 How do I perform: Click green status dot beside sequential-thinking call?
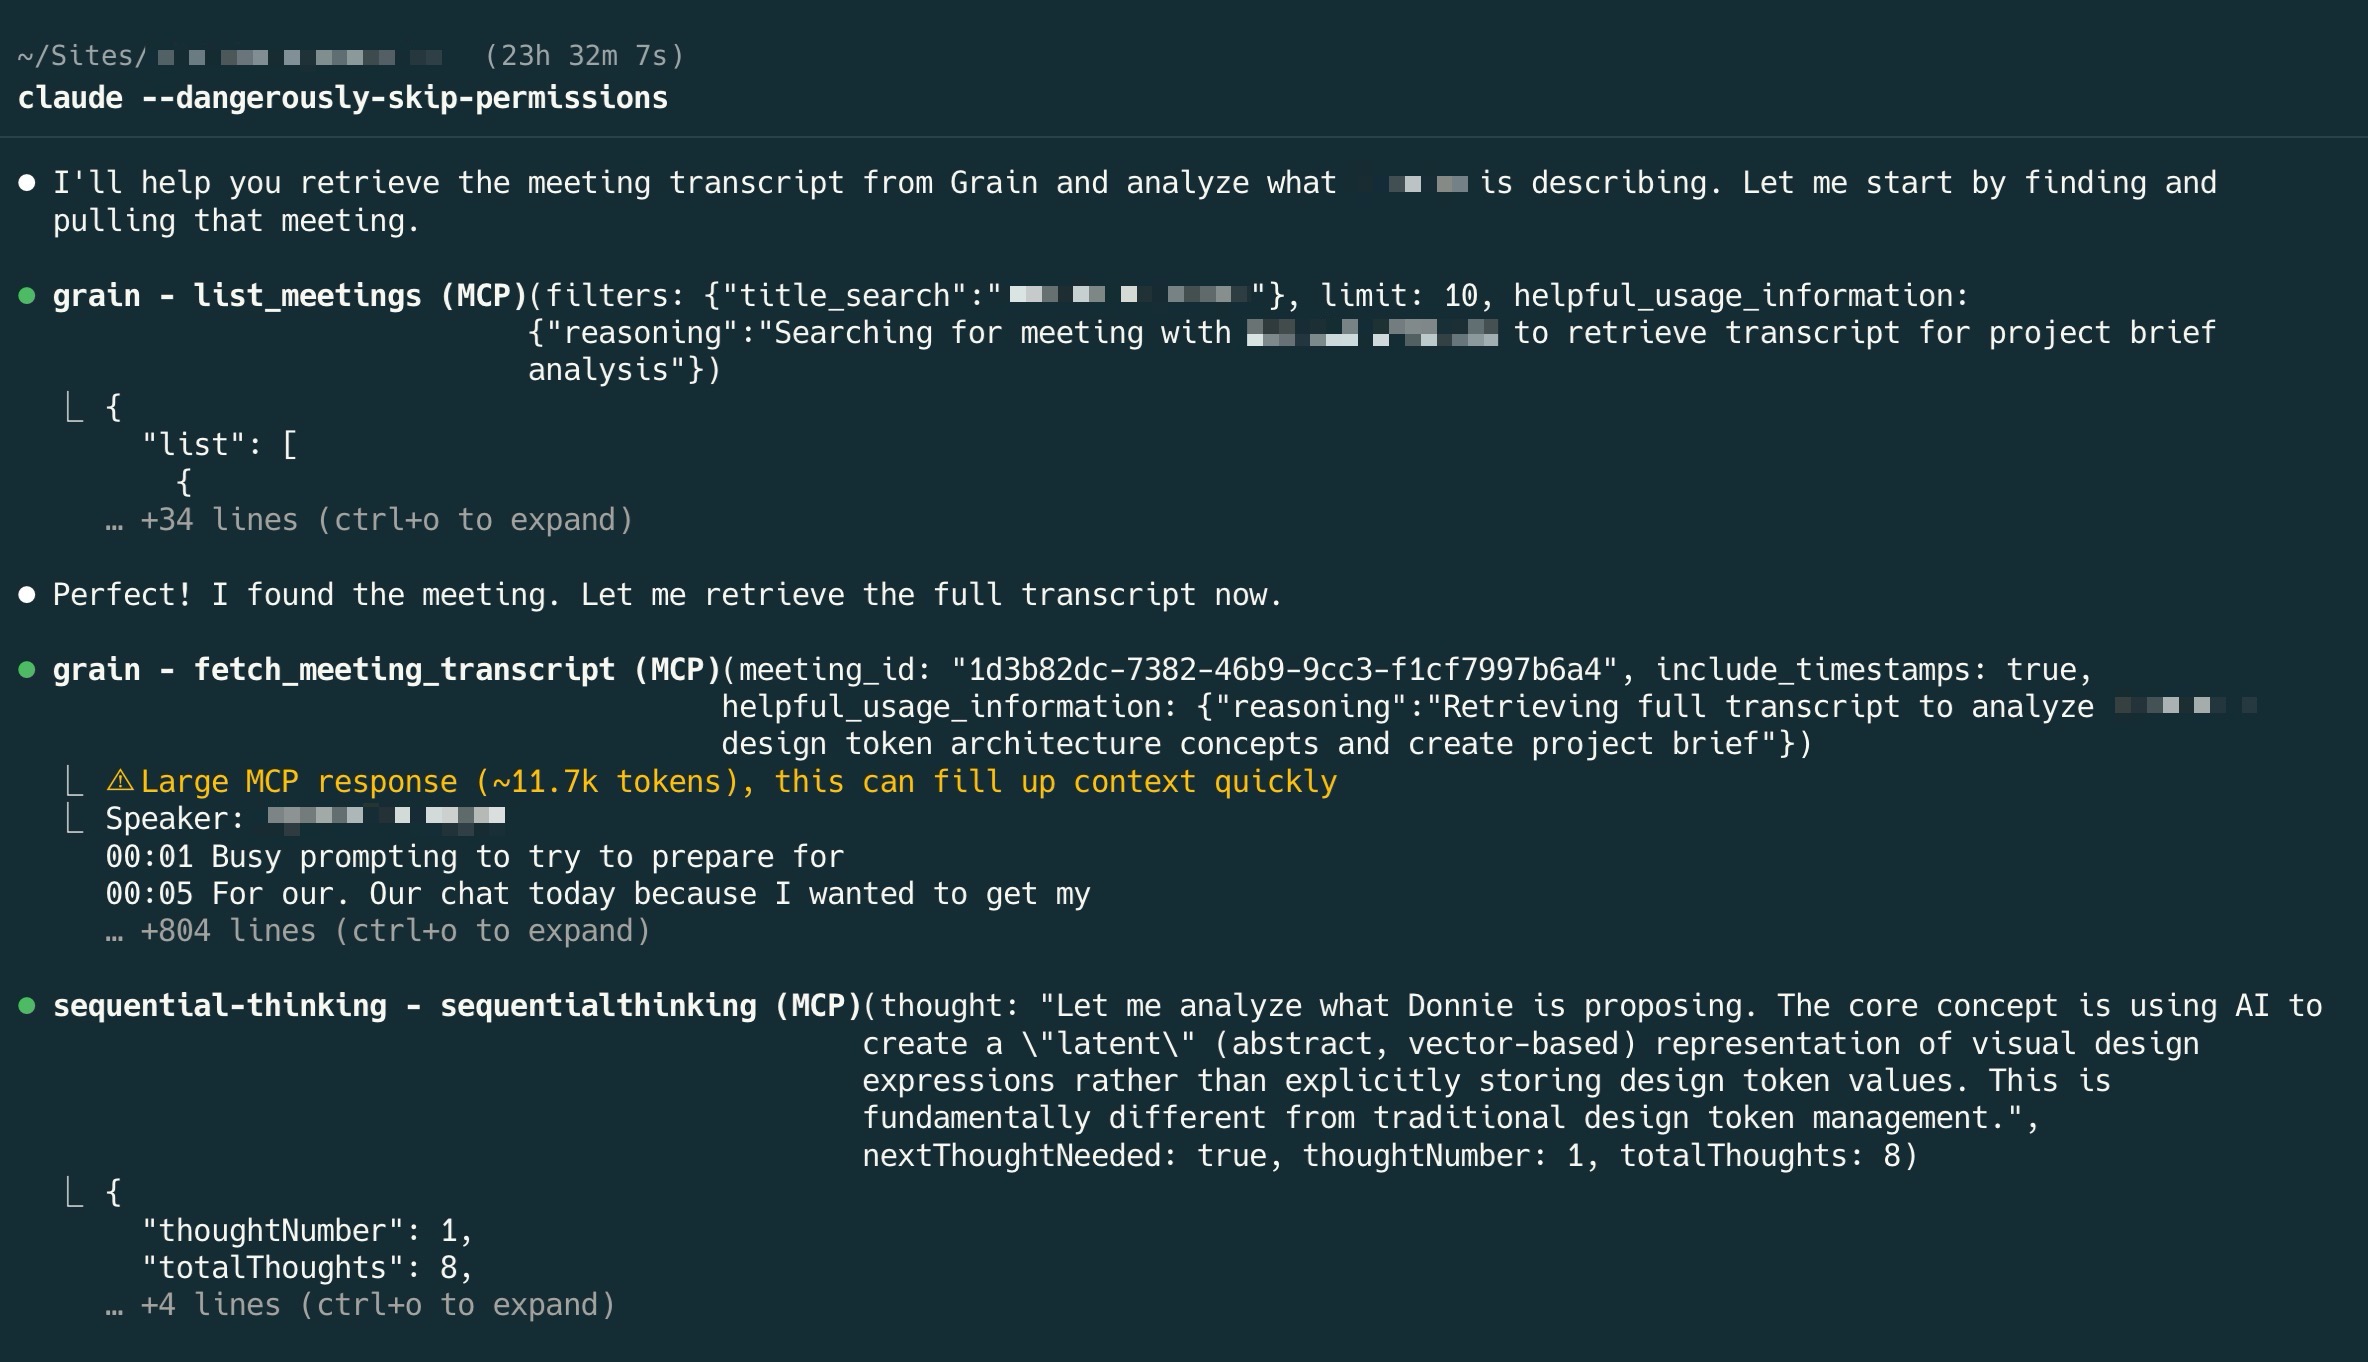[x=28, y=1006]
